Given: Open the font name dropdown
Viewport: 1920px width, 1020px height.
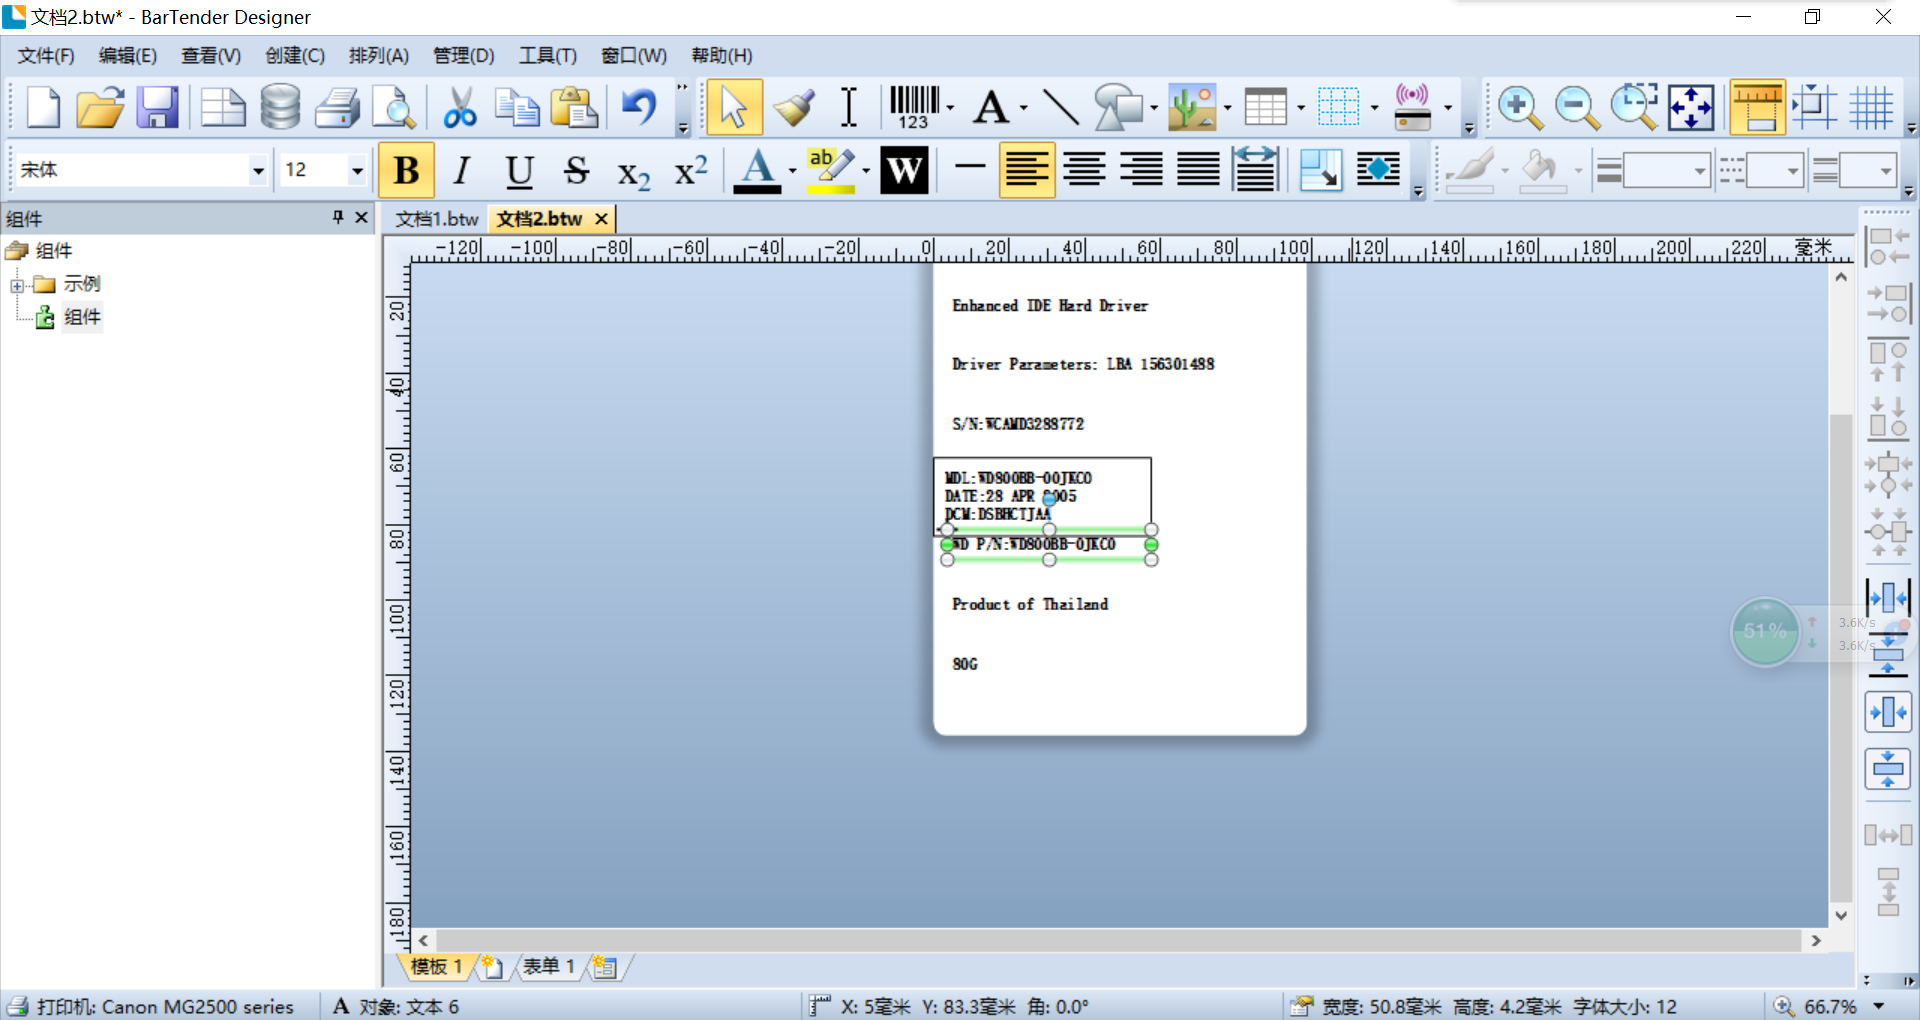Looking at the screenshot, I should (x=258, y=171).
